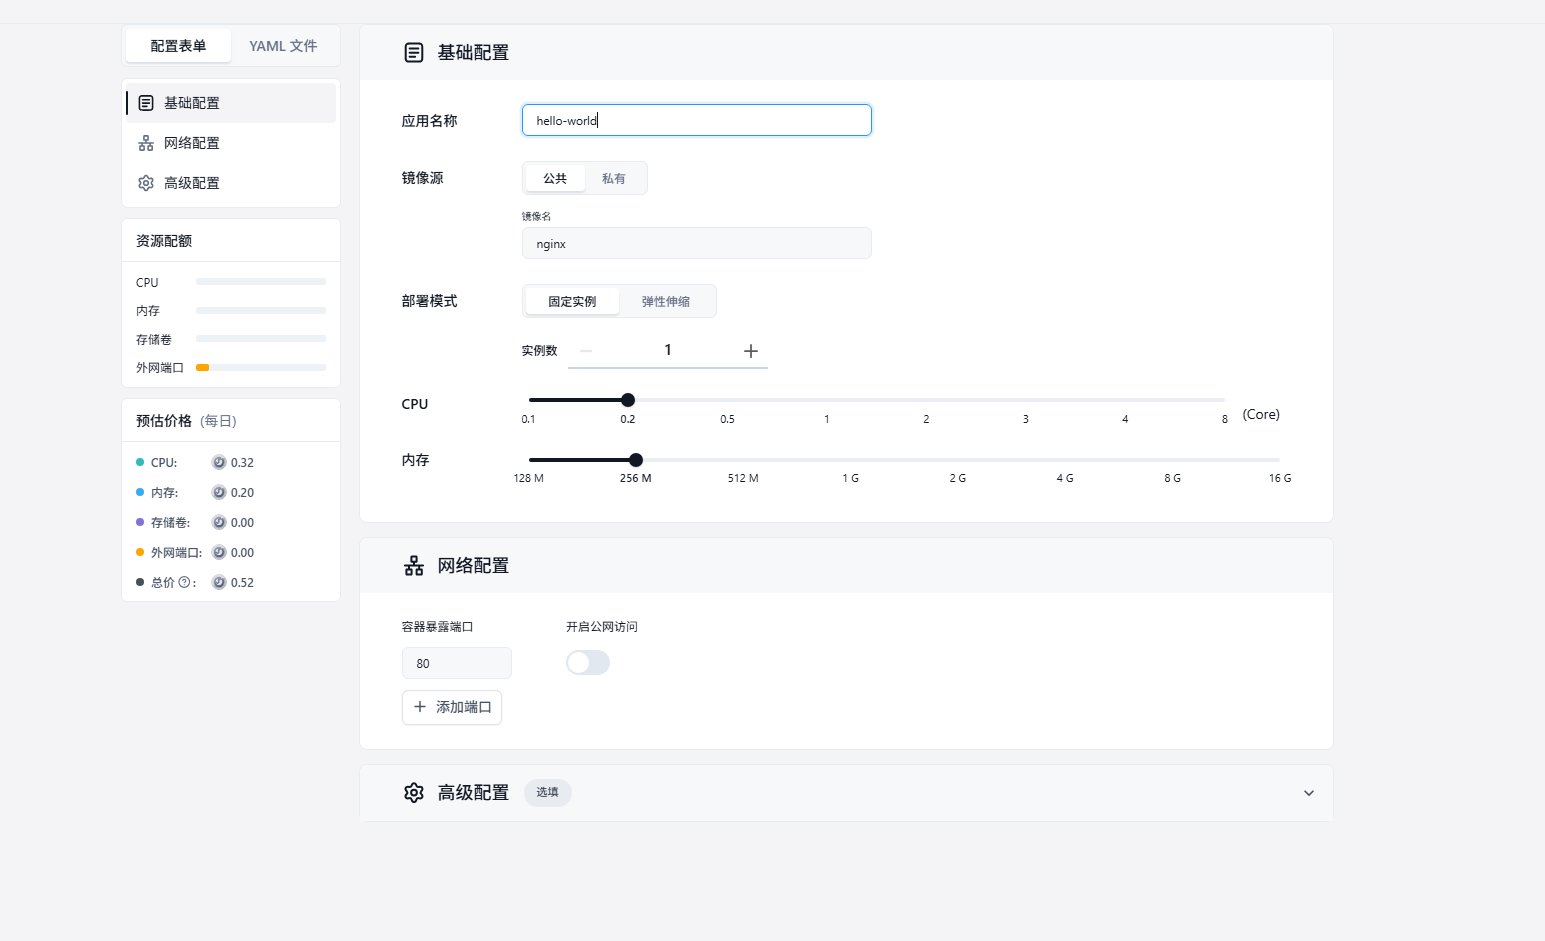Image resolution: width=1545 pixels, height=941 pixels.
Task: Click the 网络配置 sidebar network icon
Action: tap(146, 143)
